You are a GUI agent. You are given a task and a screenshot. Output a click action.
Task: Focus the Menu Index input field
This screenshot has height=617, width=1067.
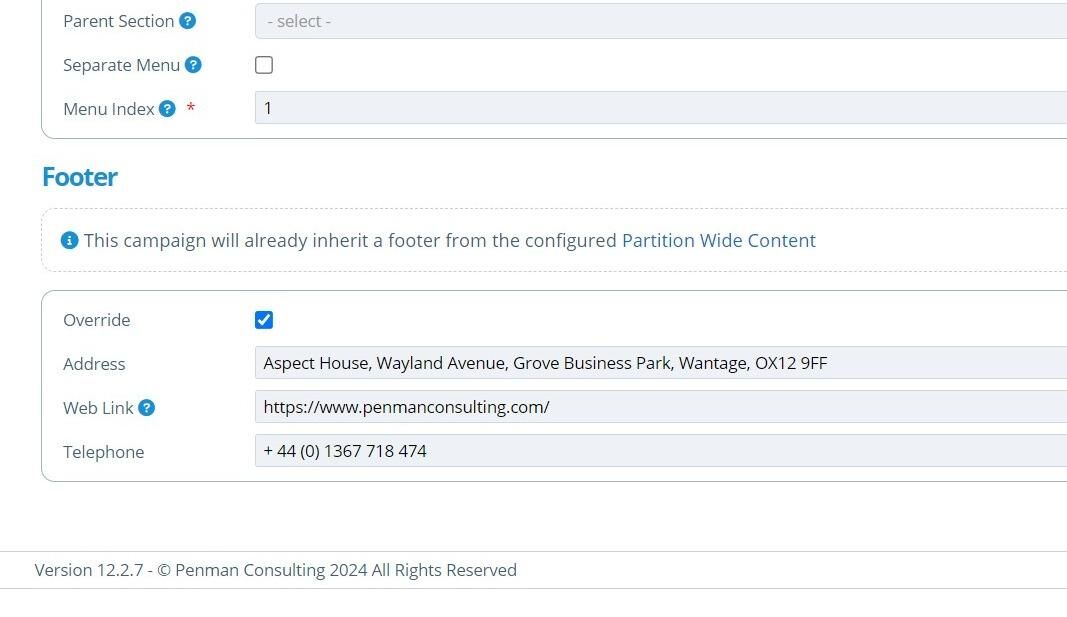click(x=660, y=108)
